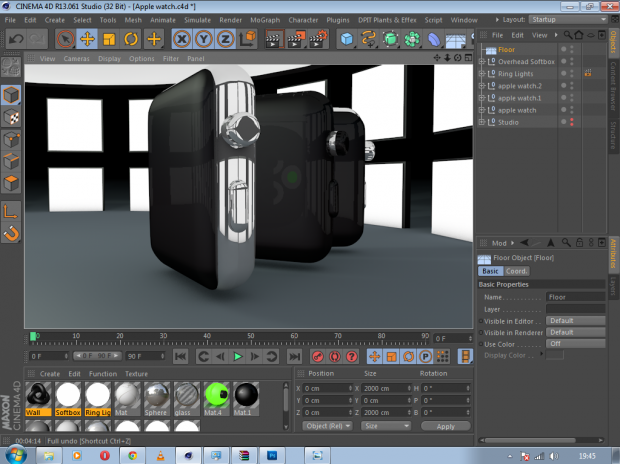
Task: Open Chrome from the taskbar
Action: [x=132, y=456]
